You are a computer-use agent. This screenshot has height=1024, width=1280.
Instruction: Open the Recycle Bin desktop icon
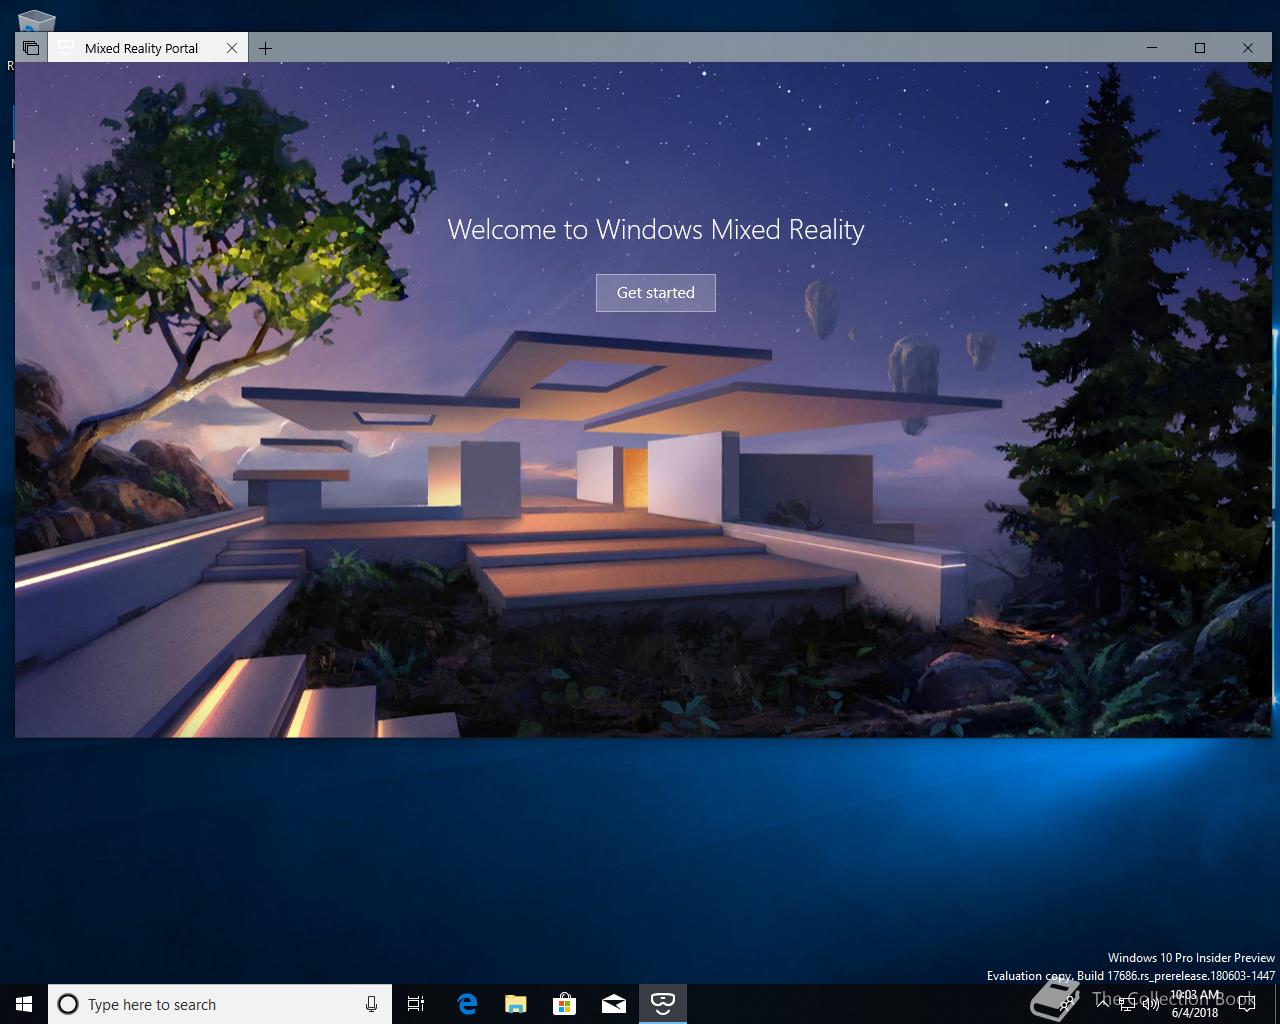(x=35, y=22)
